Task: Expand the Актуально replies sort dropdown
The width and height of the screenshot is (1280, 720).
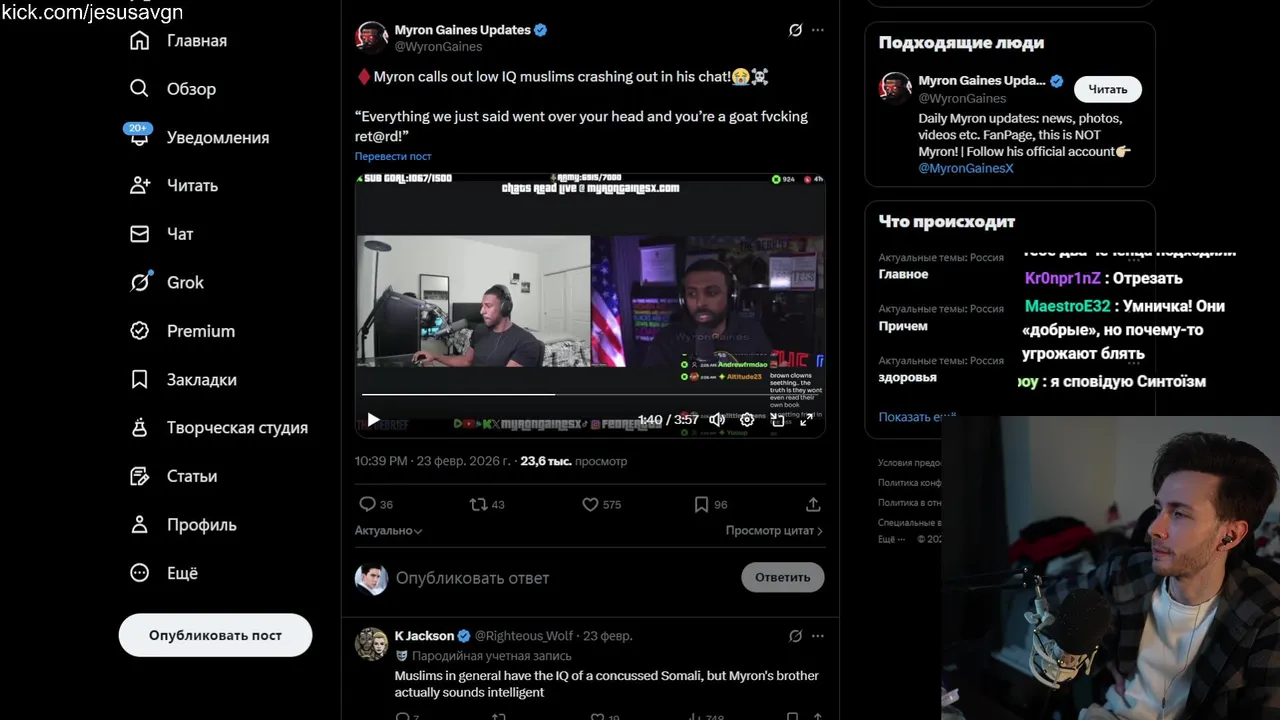Action: pos(388,531)
